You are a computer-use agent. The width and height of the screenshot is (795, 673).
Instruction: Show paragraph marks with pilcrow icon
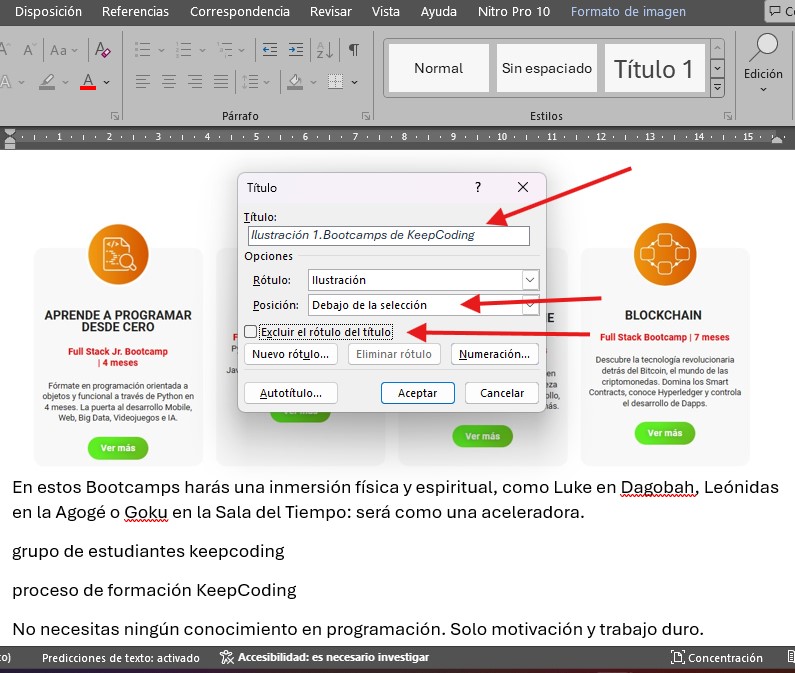(x=354, y=50)
